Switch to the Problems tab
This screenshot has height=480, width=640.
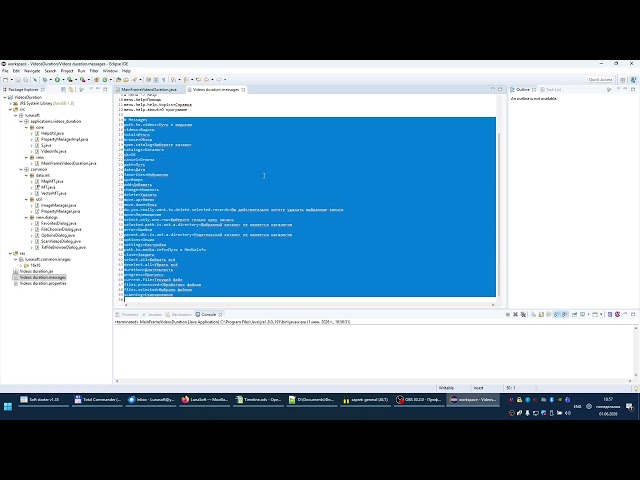click(129, 314)
